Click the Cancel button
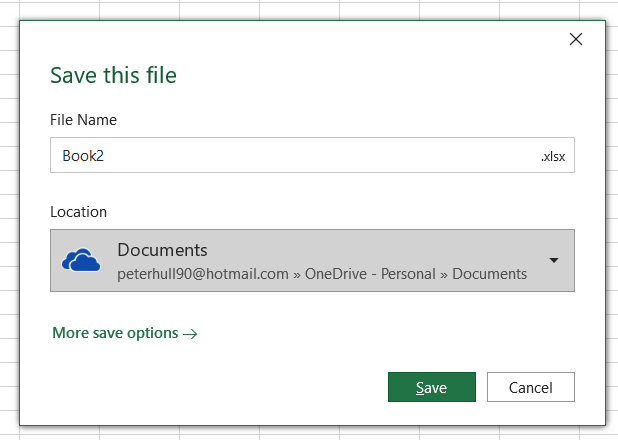Screen dimensions: 618x440 tap(531, 387)
